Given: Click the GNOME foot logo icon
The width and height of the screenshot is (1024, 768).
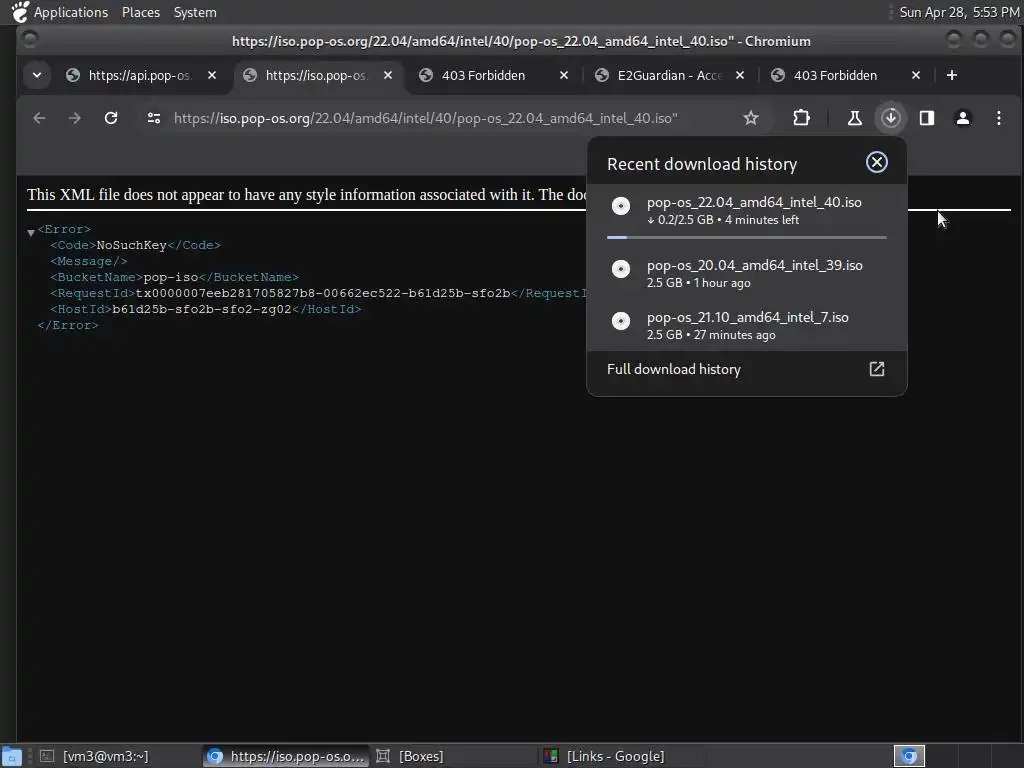Looking at the screenshot, I should point(20,12).
